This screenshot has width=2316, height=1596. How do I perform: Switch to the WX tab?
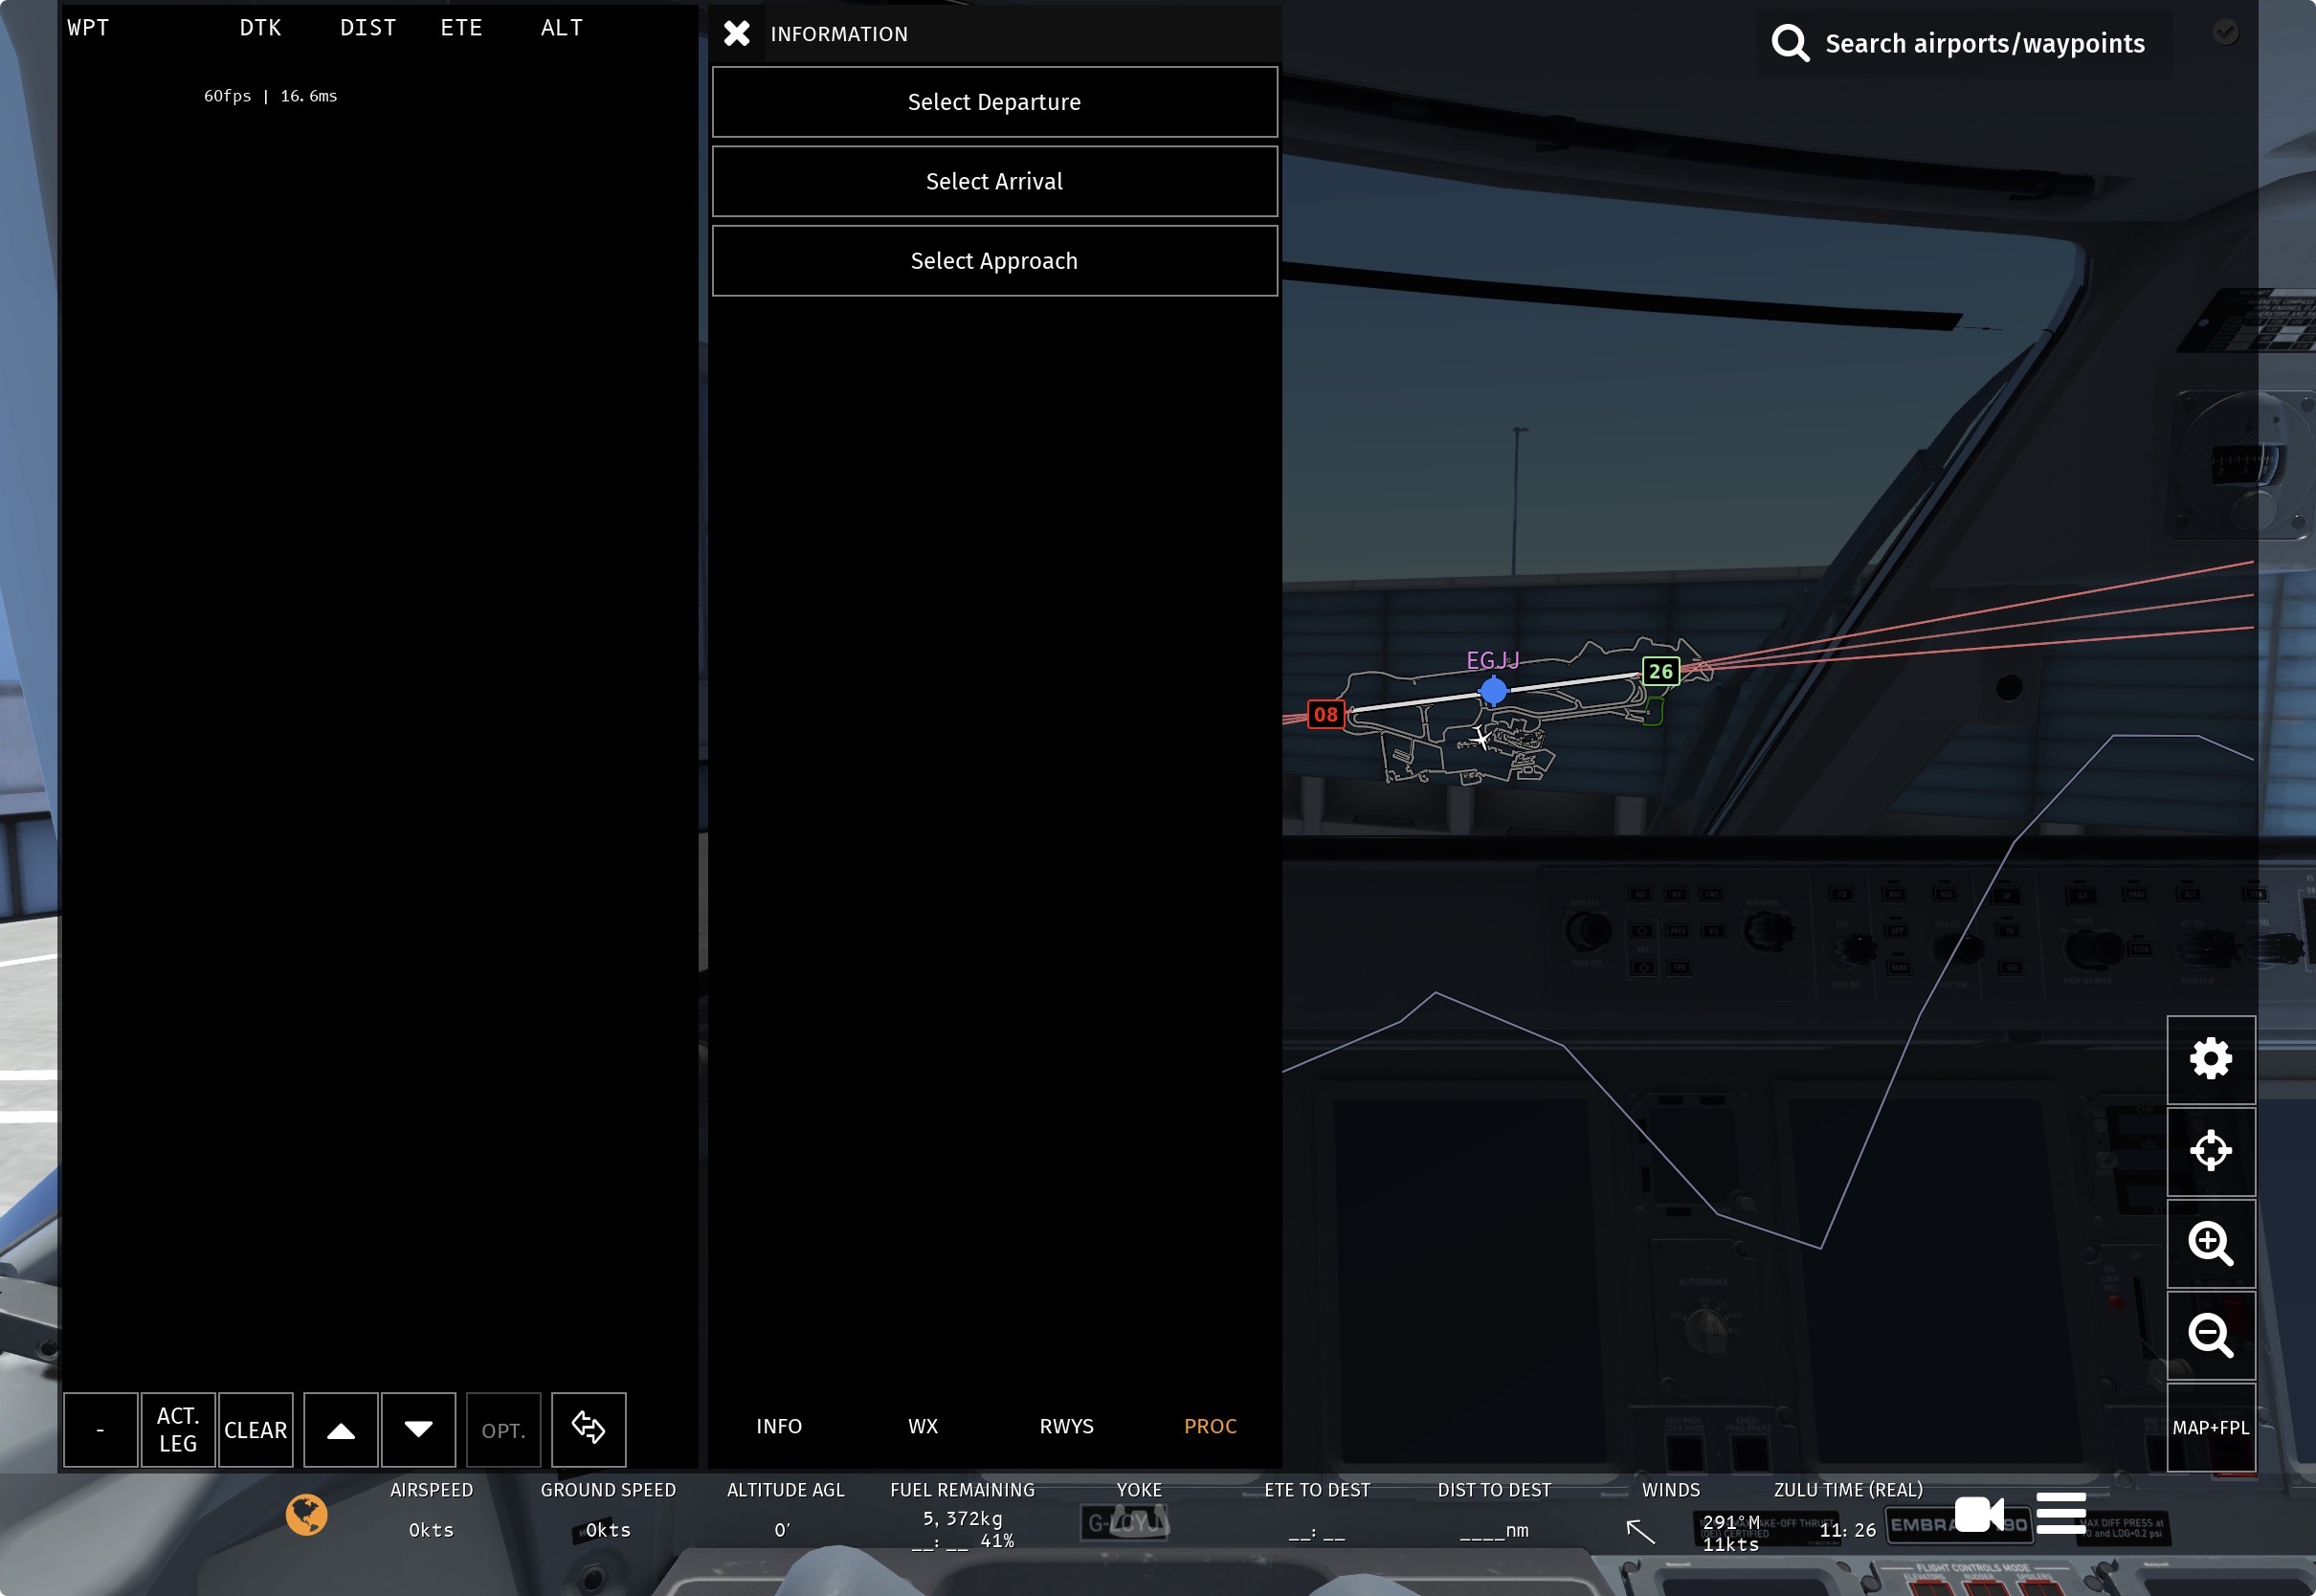tap(922, 1426)
